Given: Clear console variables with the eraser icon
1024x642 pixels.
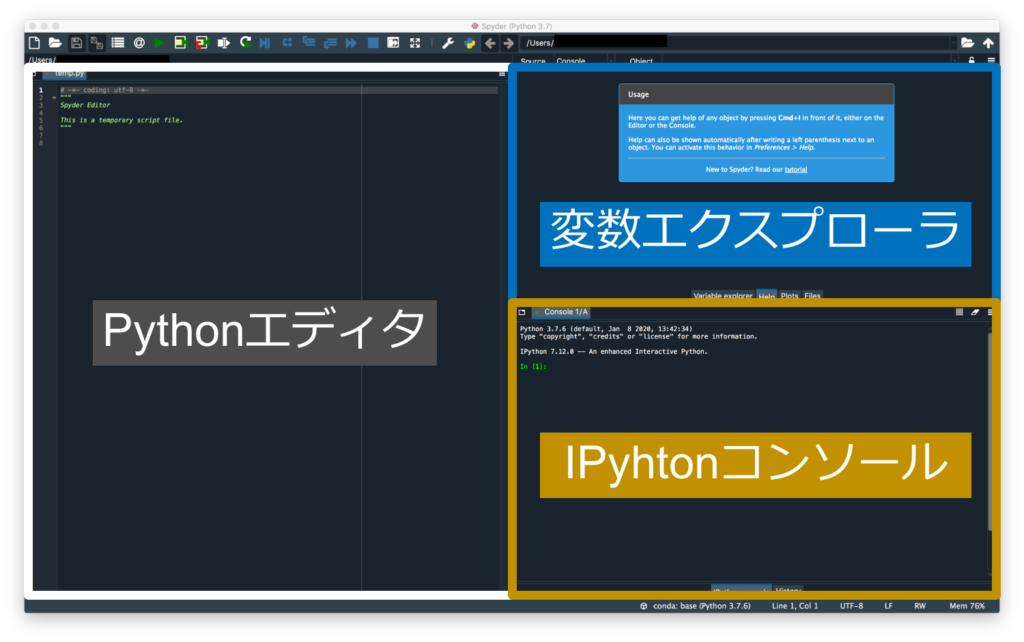Looking at the screenshot, I should (x=975, y=312).
